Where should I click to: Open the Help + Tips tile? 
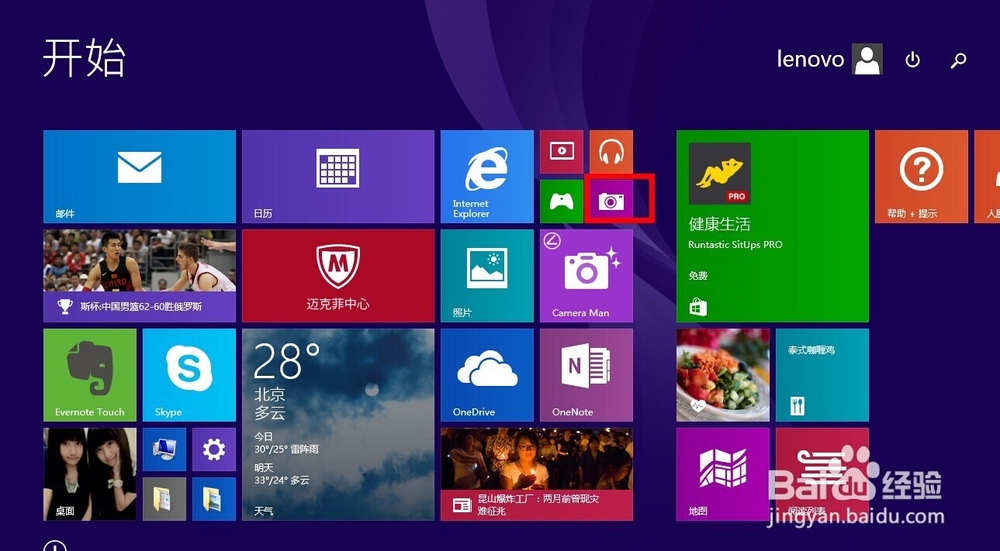(922, 177)
